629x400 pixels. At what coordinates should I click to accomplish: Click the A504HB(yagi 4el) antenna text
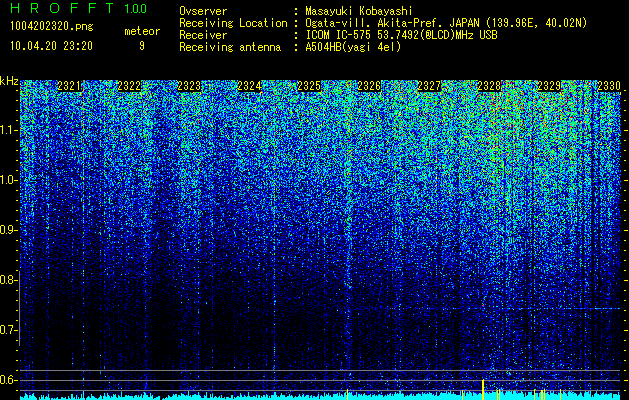[x=353, y=47]
